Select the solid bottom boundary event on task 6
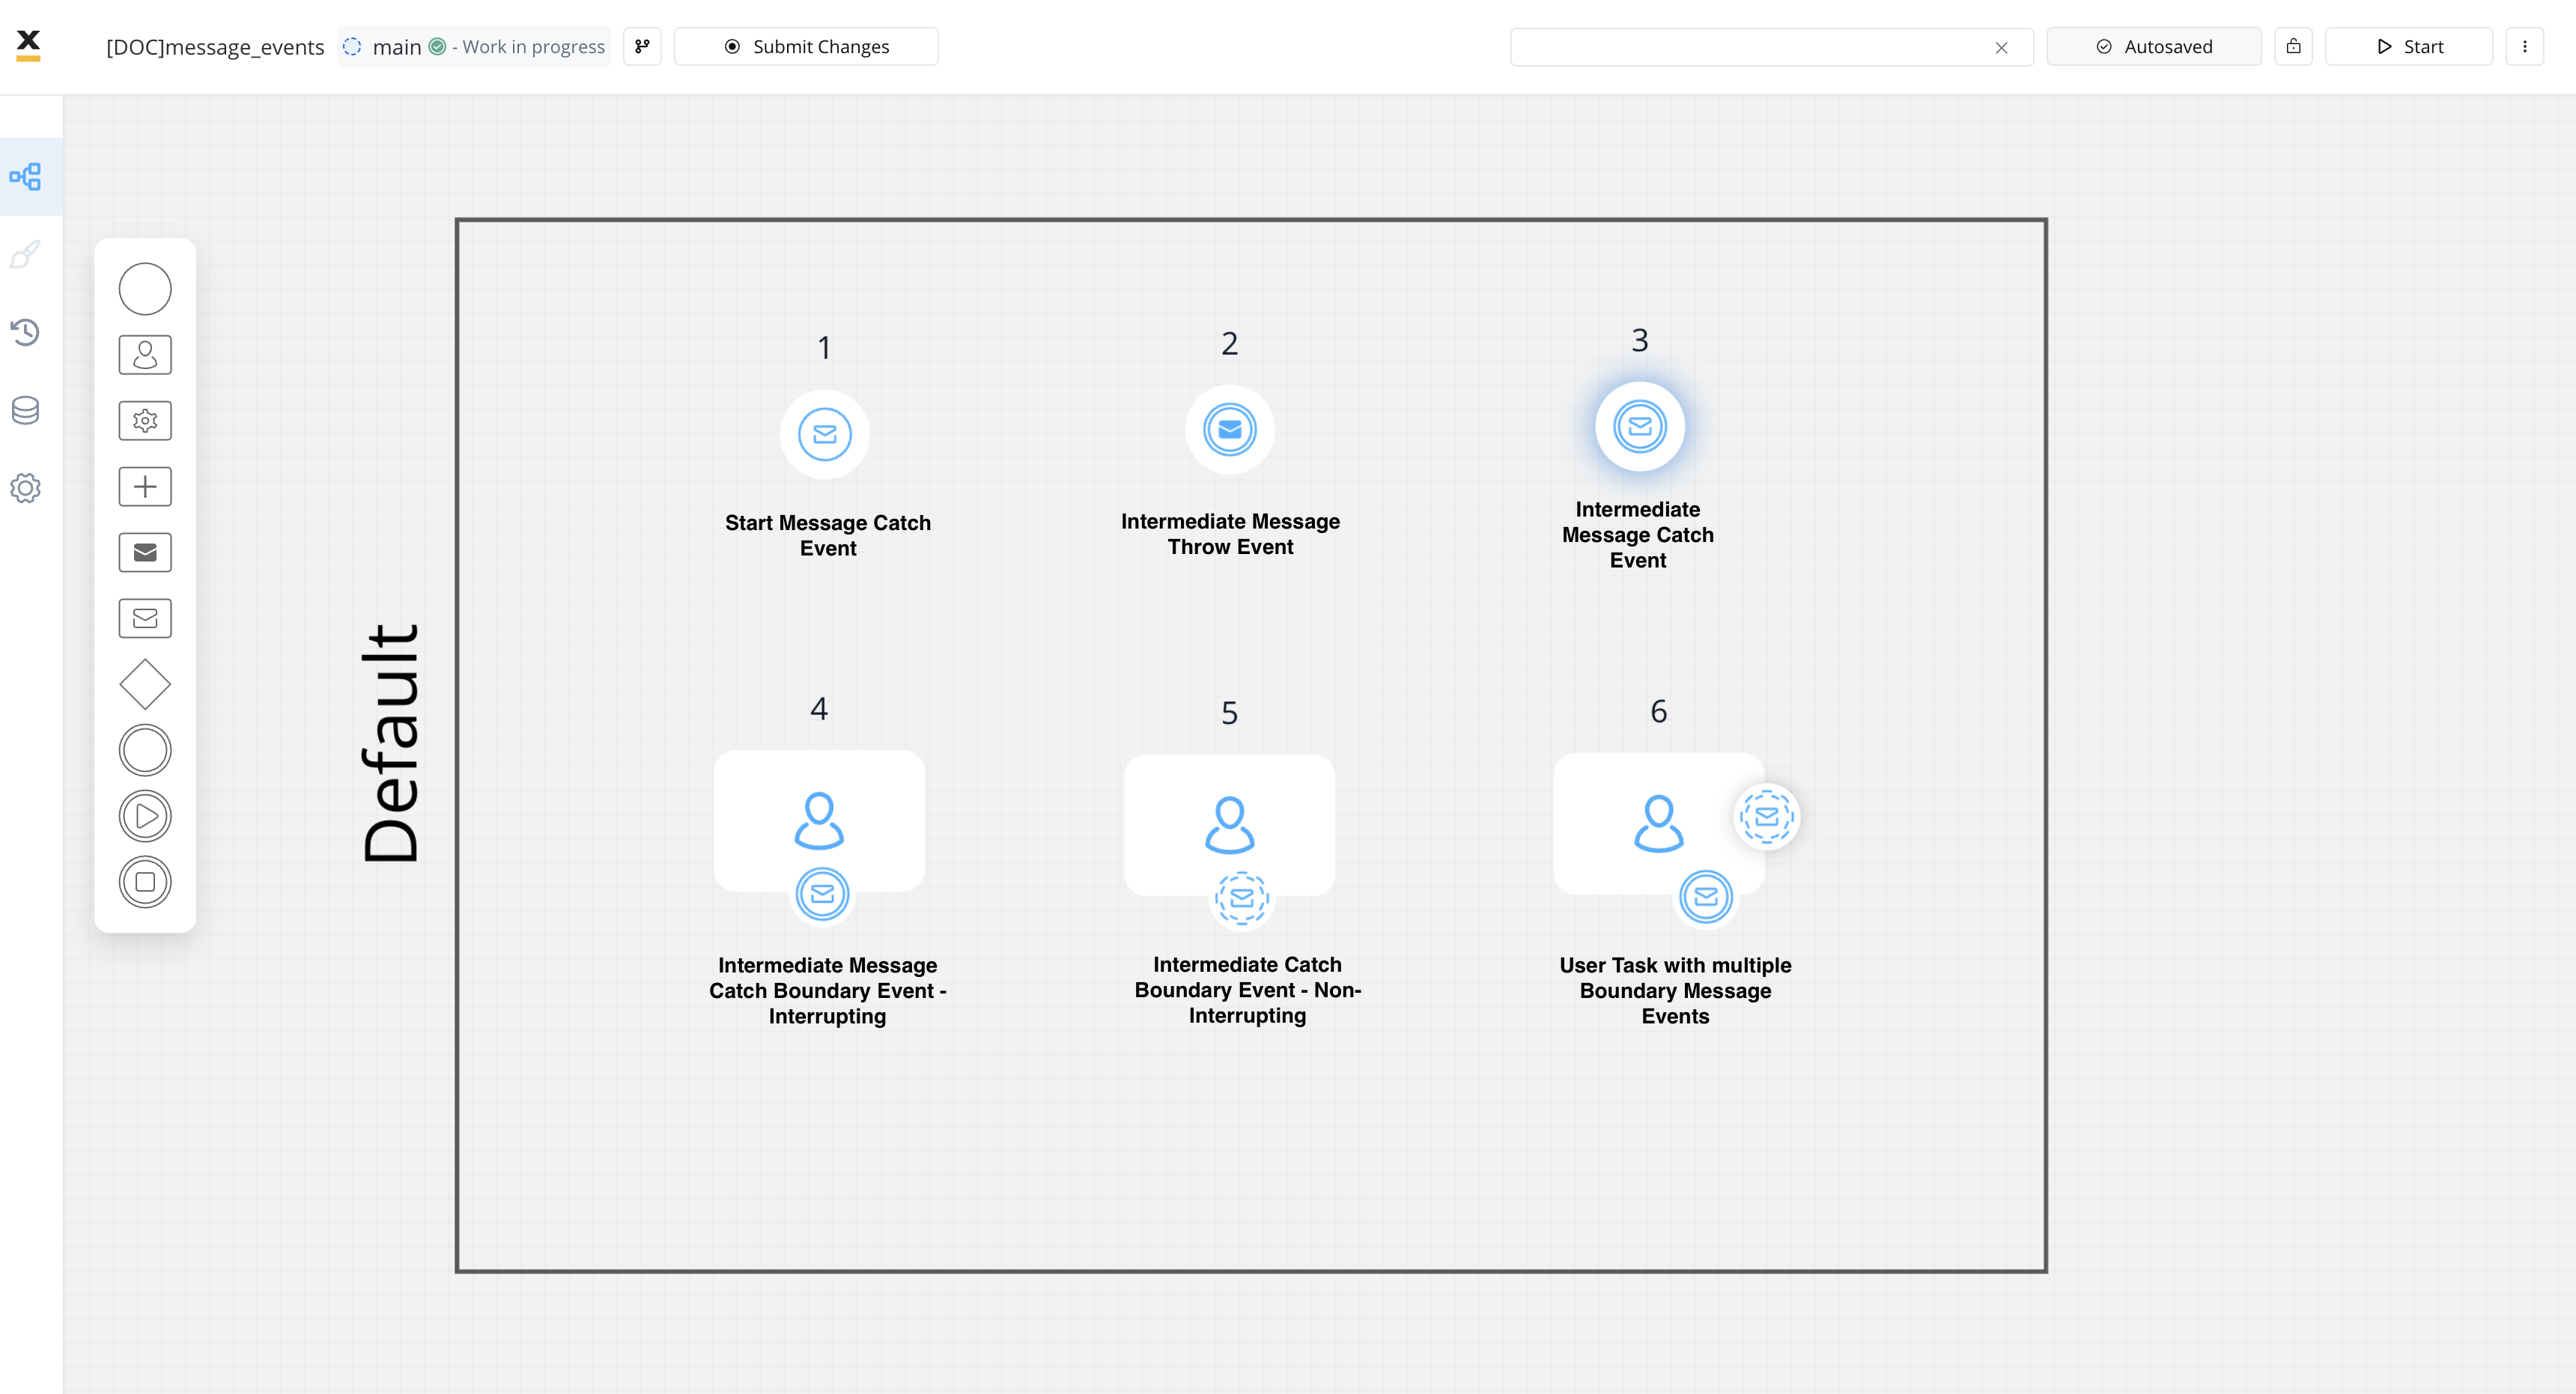Image resolution: width=2576 pixels, height=1394 pixels. pyautogui.click(x=1706, y=897)
